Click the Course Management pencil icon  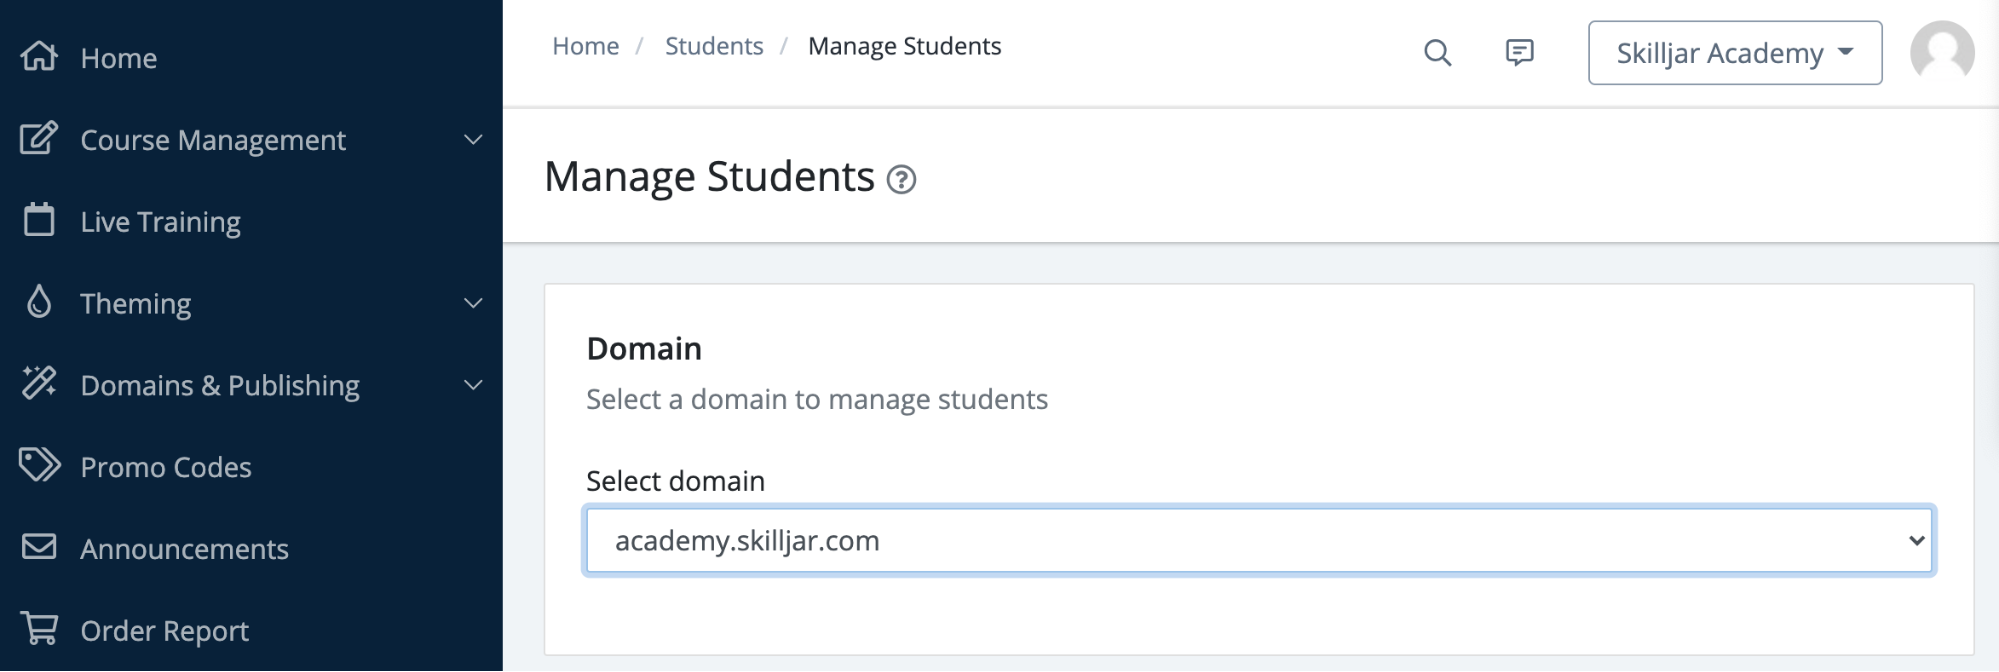(39, 138)
